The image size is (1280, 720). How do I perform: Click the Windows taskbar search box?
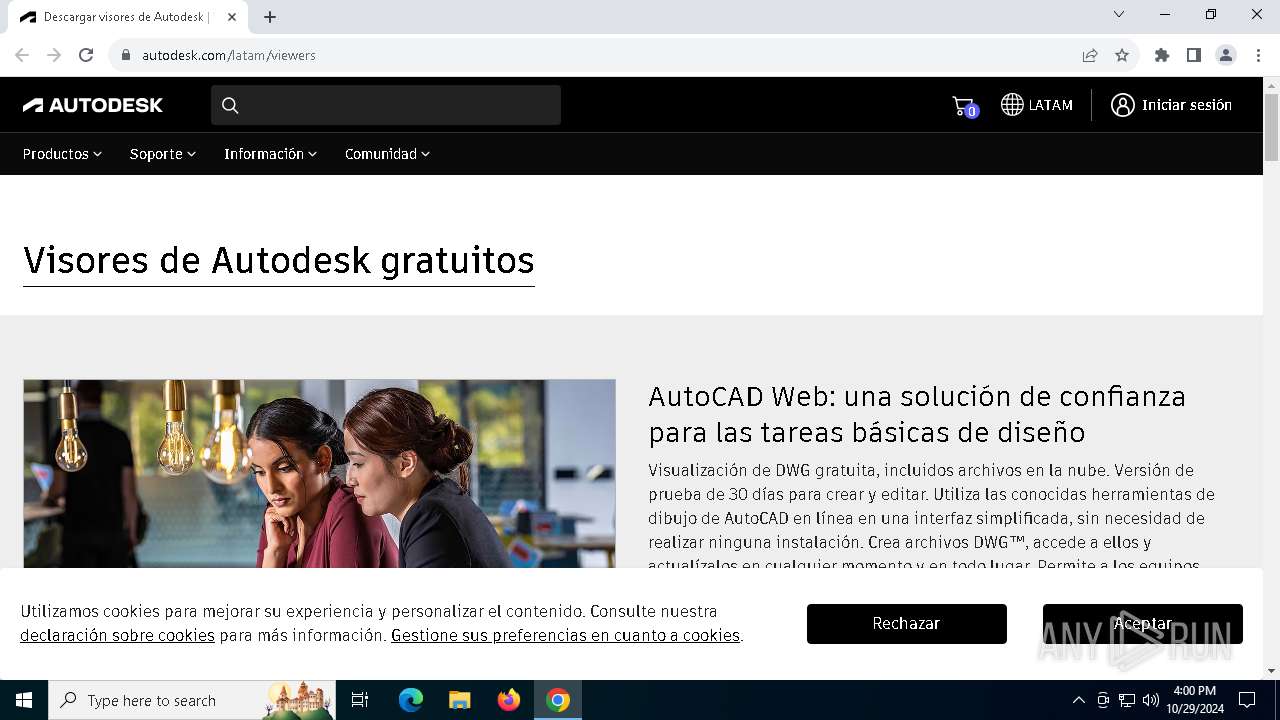pyautogui.click(x=190, y=700)
